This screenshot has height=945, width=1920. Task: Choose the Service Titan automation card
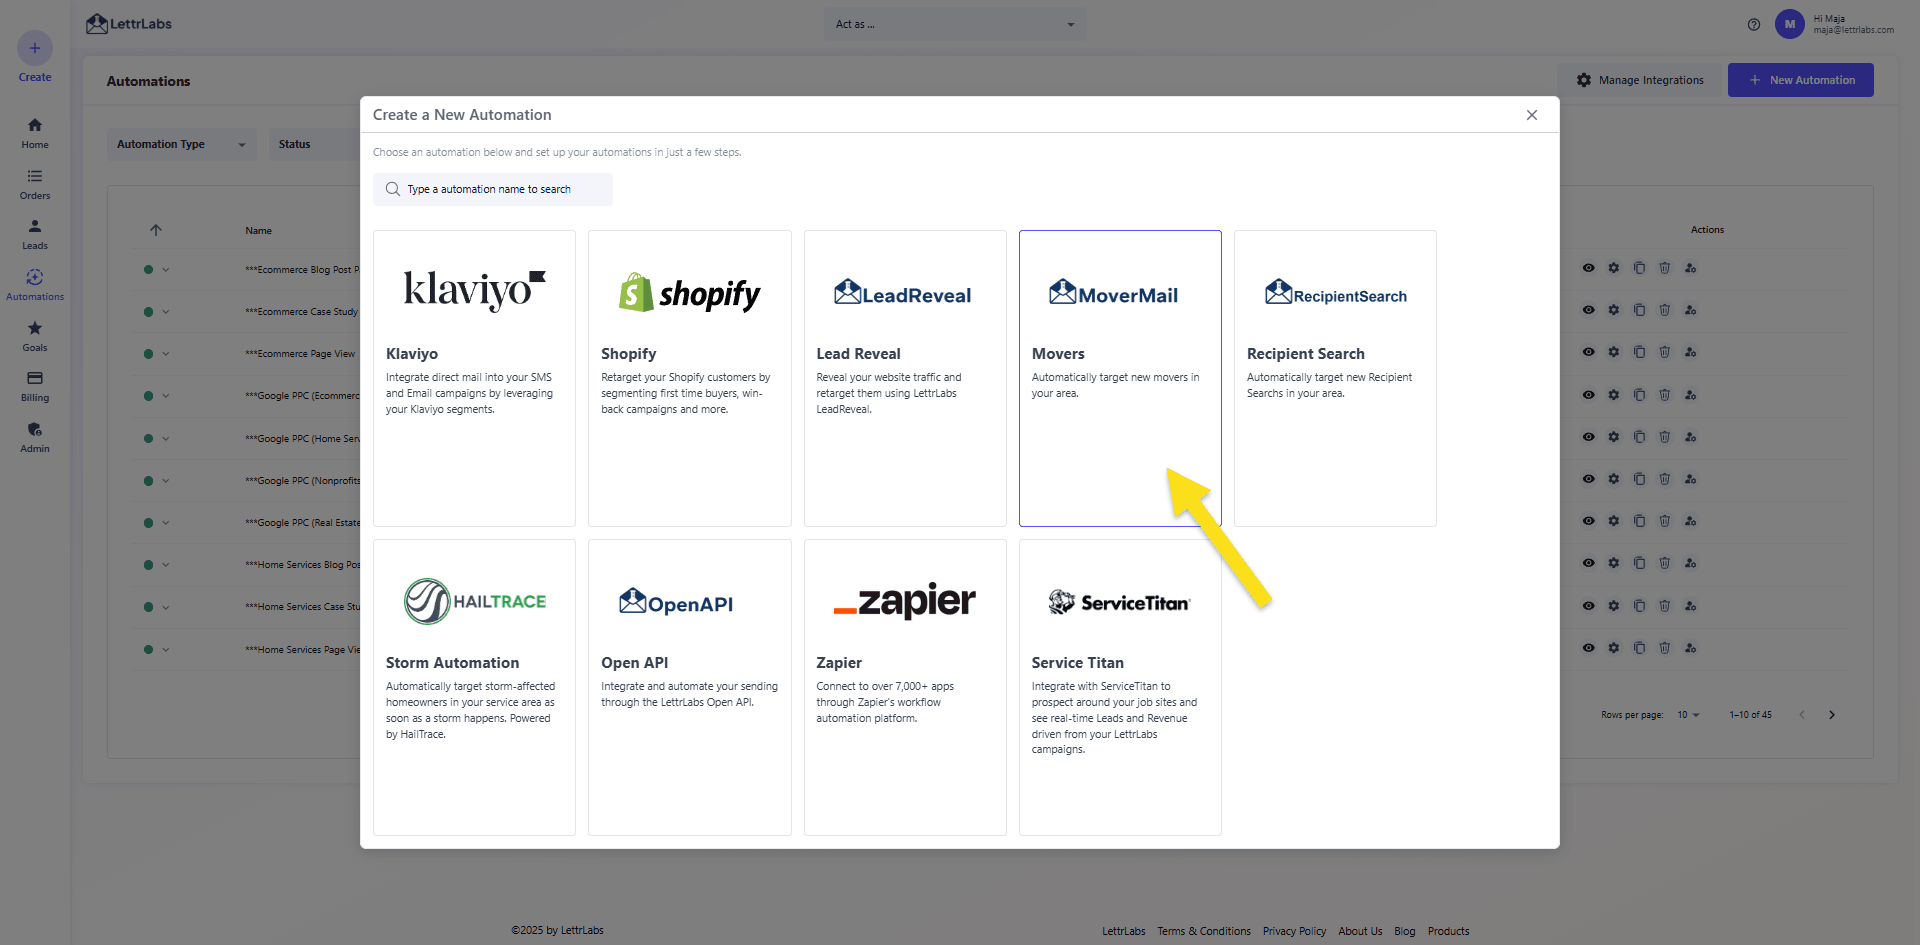pos(1120,687)
